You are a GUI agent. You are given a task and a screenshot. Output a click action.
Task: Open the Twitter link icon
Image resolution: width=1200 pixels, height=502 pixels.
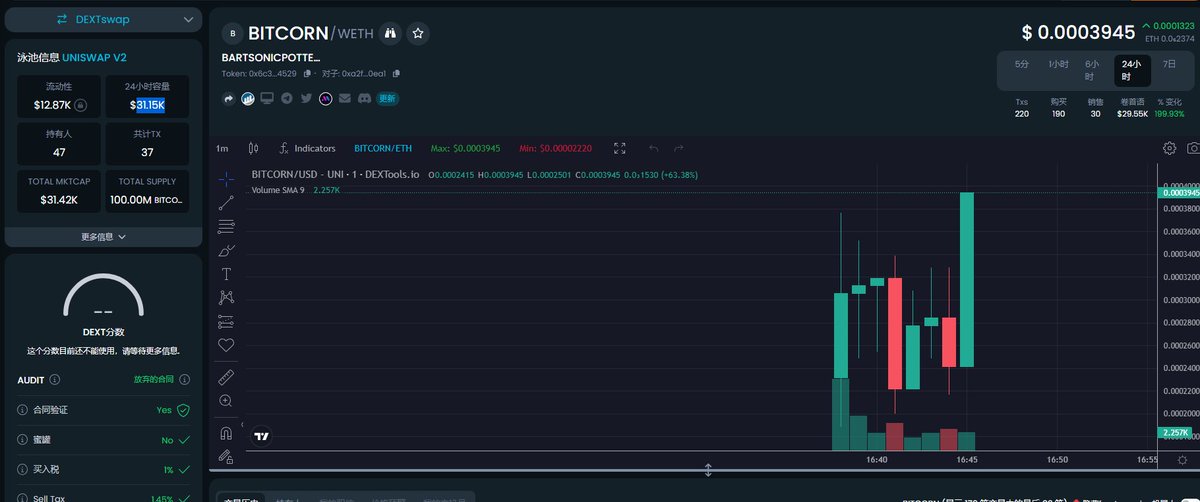pos(306,98)
